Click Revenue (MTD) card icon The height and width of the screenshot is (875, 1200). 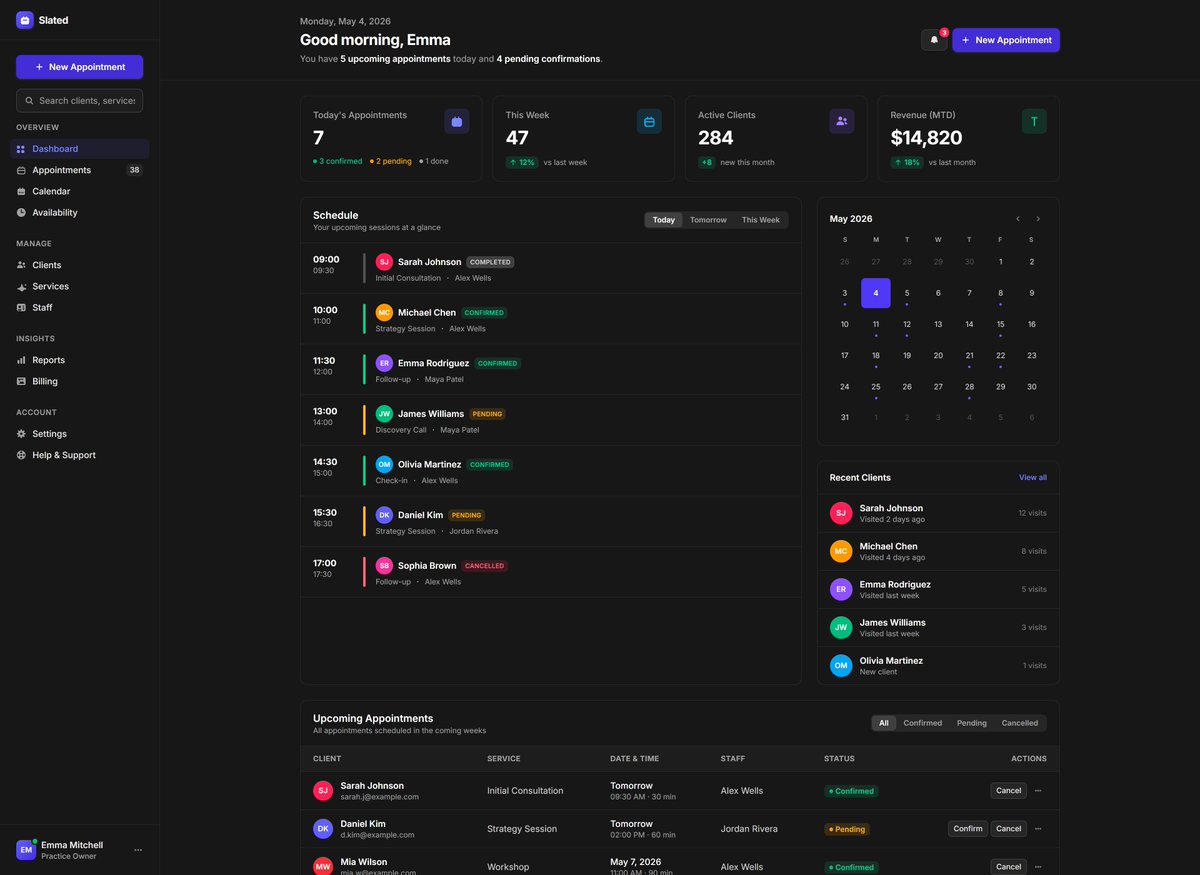pyautogui.click(x=1034, y=121)
